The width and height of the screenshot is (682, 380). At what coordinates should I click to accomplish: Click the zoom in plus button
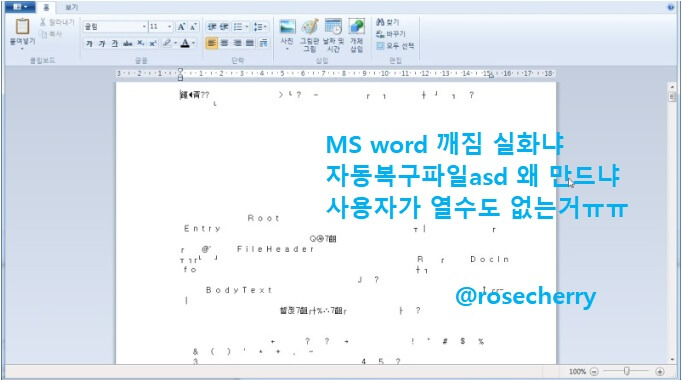tap(660, 372)
